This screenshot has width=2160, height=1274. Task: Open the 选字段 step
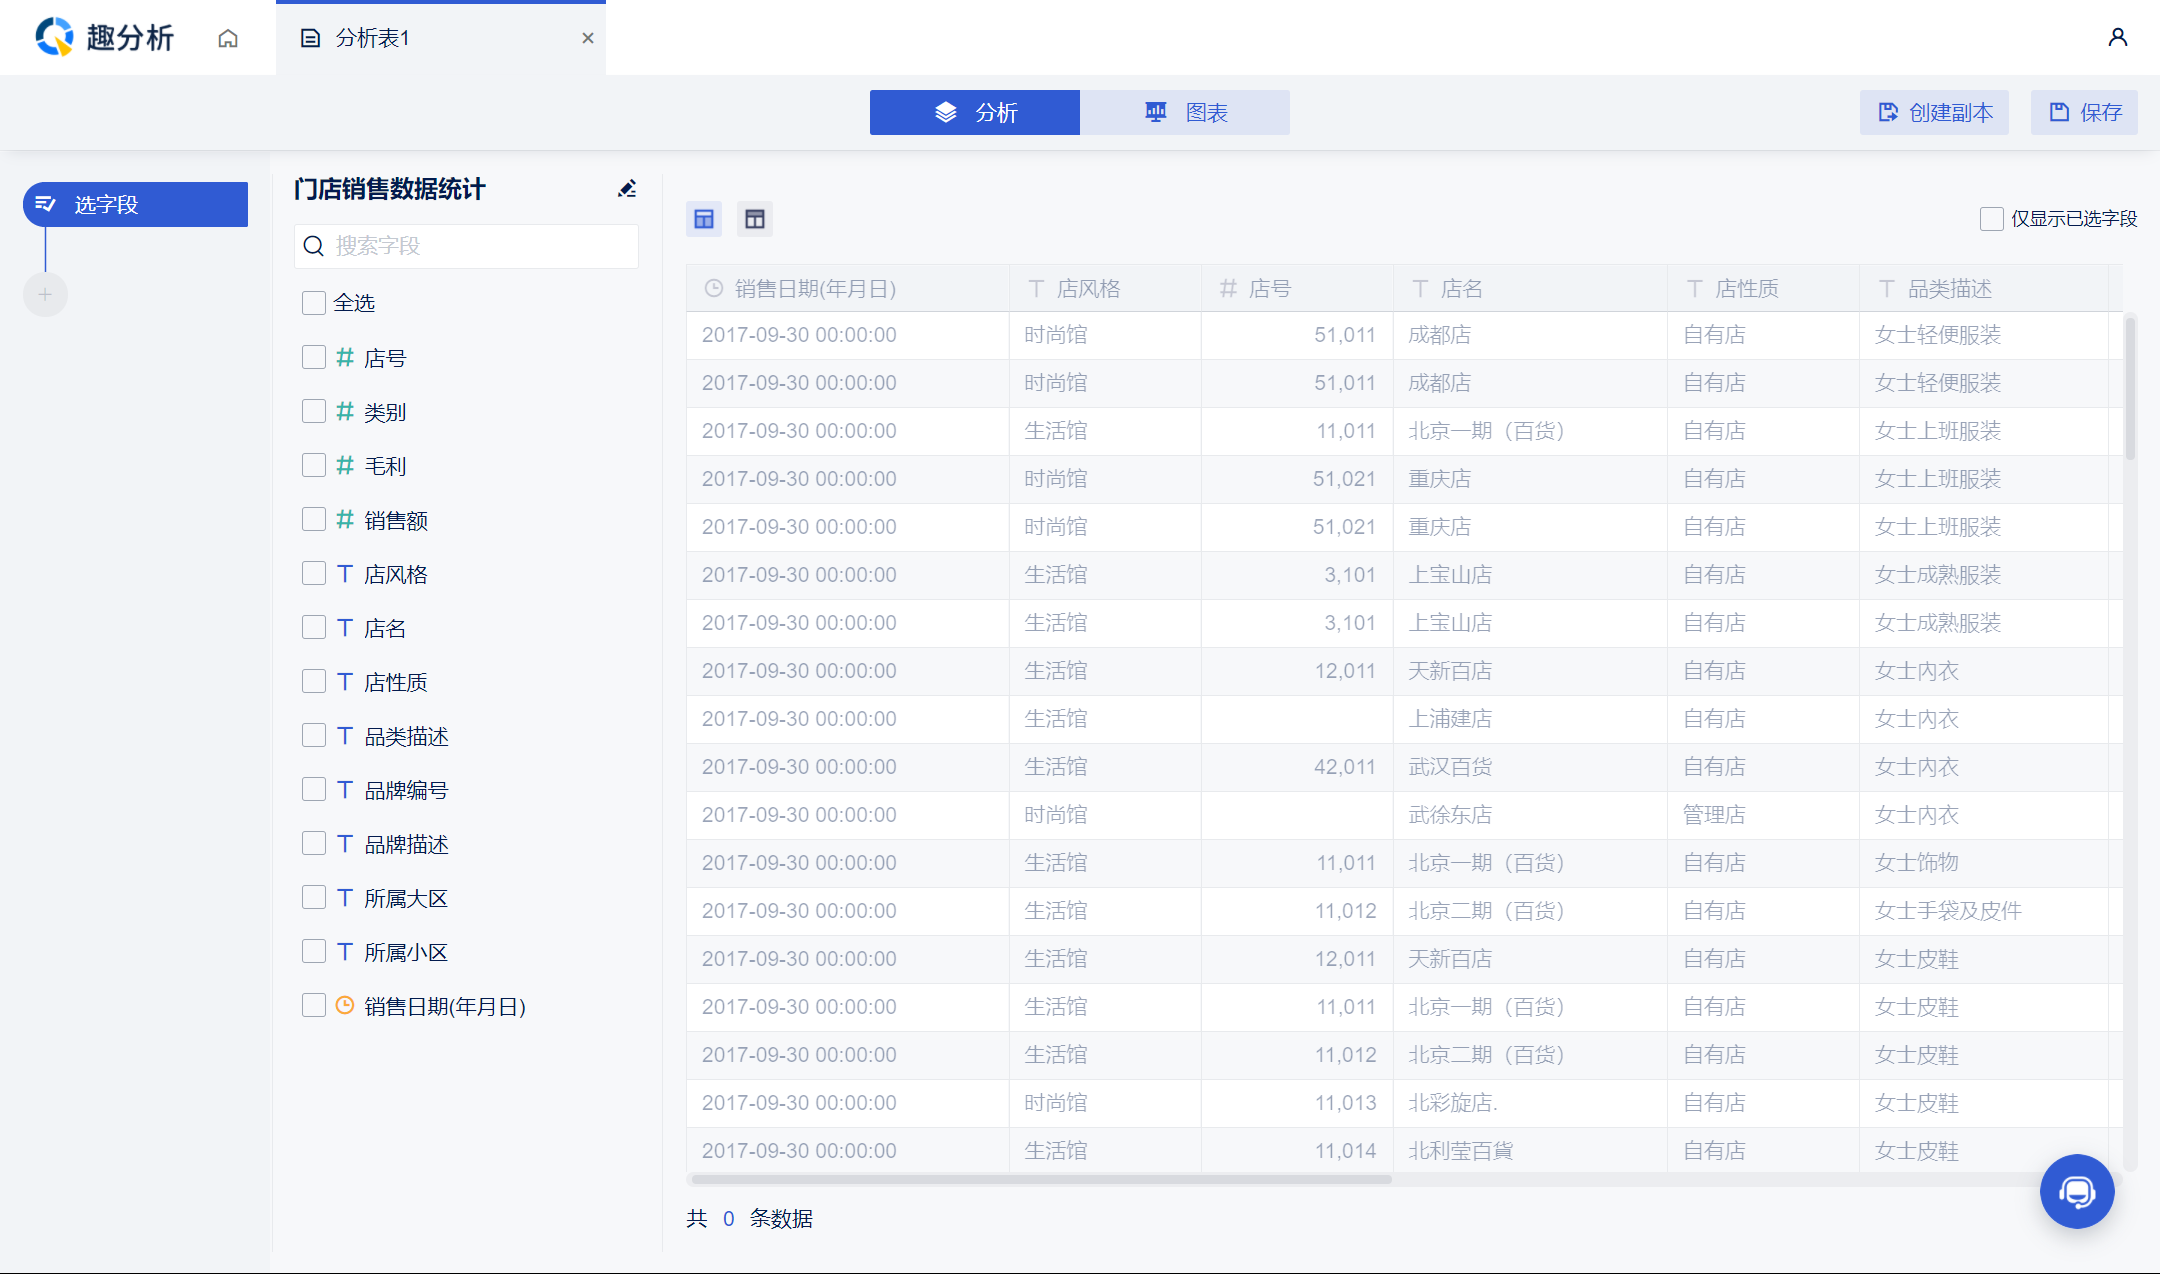coord(136,204)
